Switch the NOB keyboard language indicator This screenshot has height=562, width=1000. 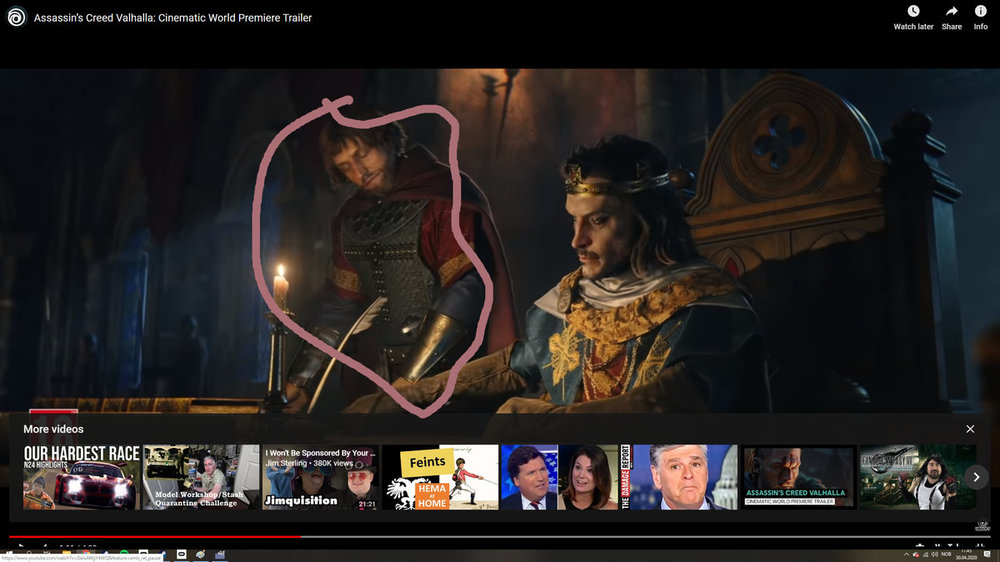(x=946, y=555)
